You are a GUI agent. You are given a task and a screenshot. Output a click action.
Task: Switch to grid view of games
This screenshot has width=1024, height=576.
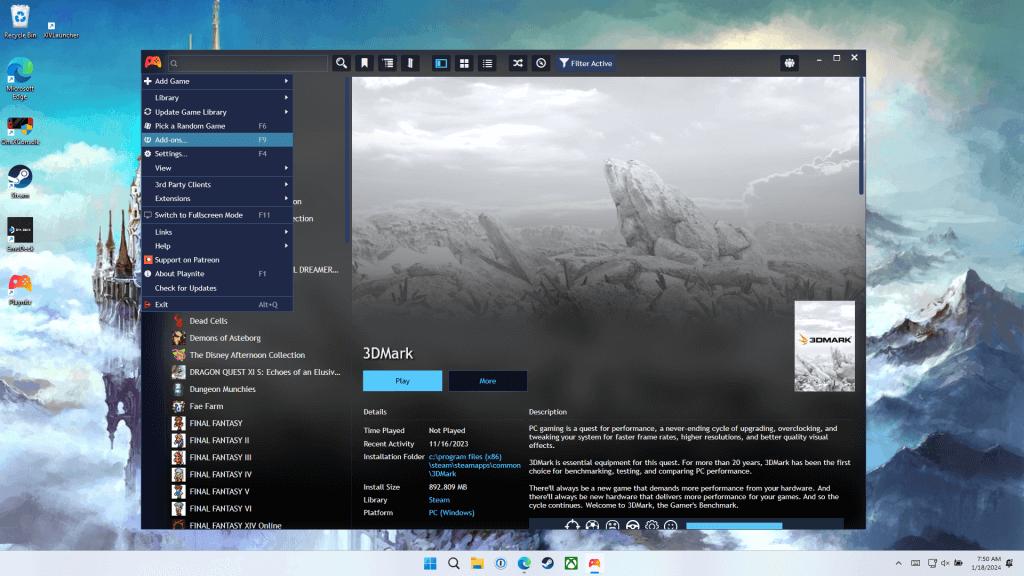(464, 63)
